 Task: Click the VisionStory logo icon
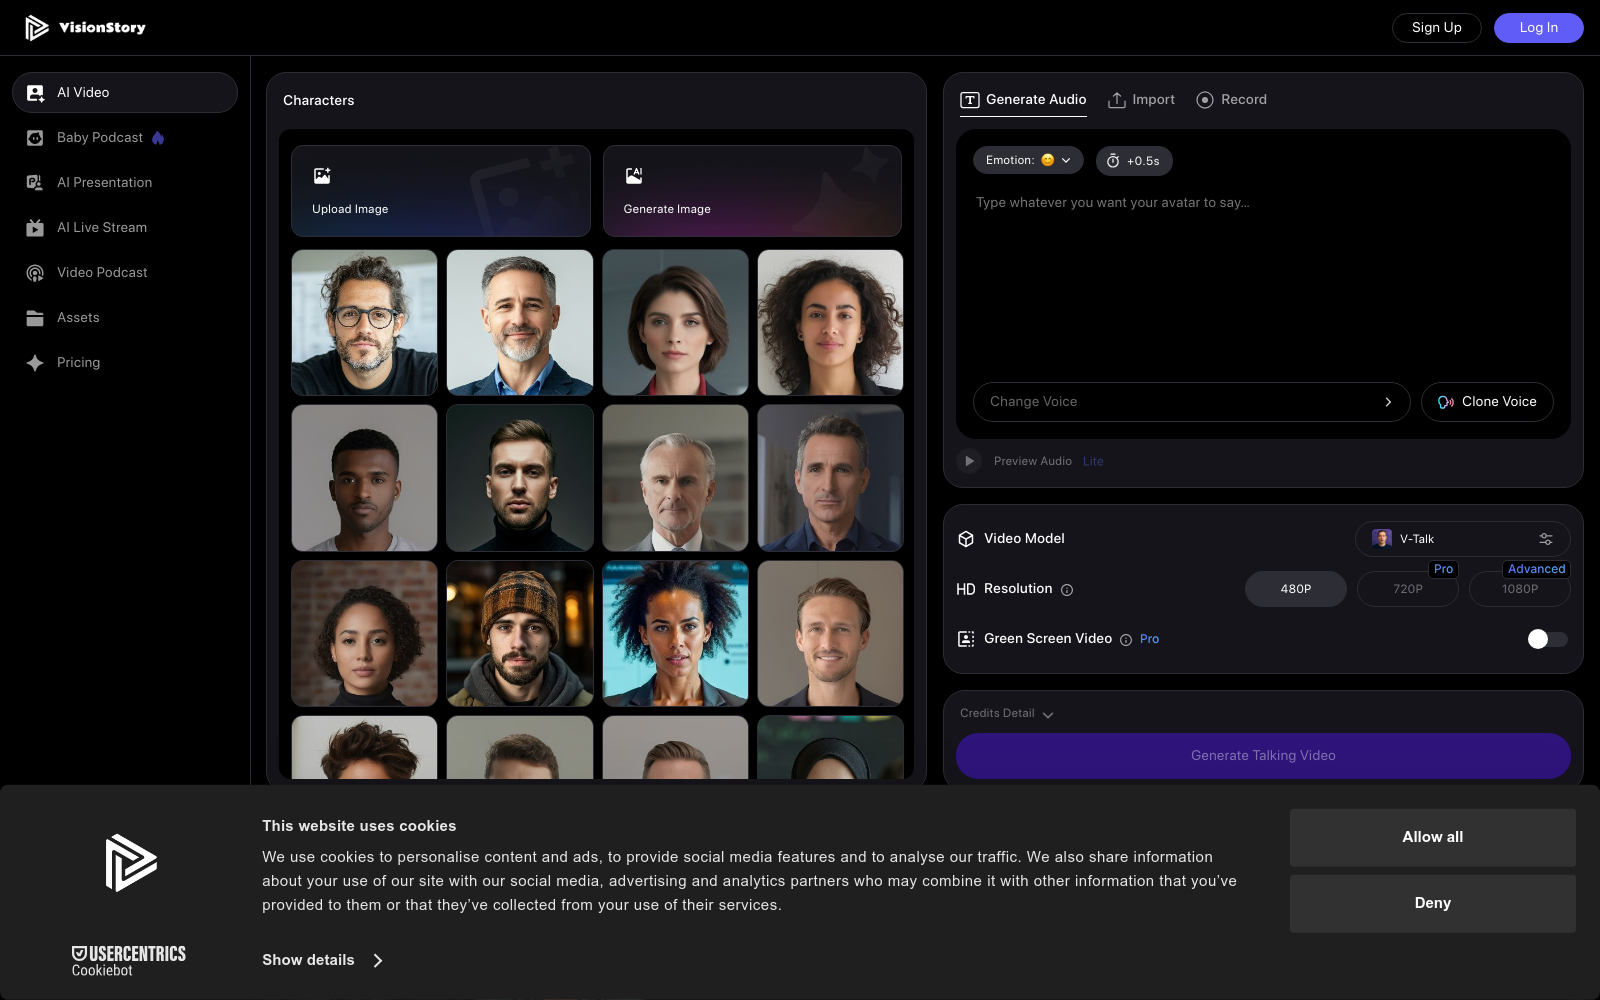[37, 28]
